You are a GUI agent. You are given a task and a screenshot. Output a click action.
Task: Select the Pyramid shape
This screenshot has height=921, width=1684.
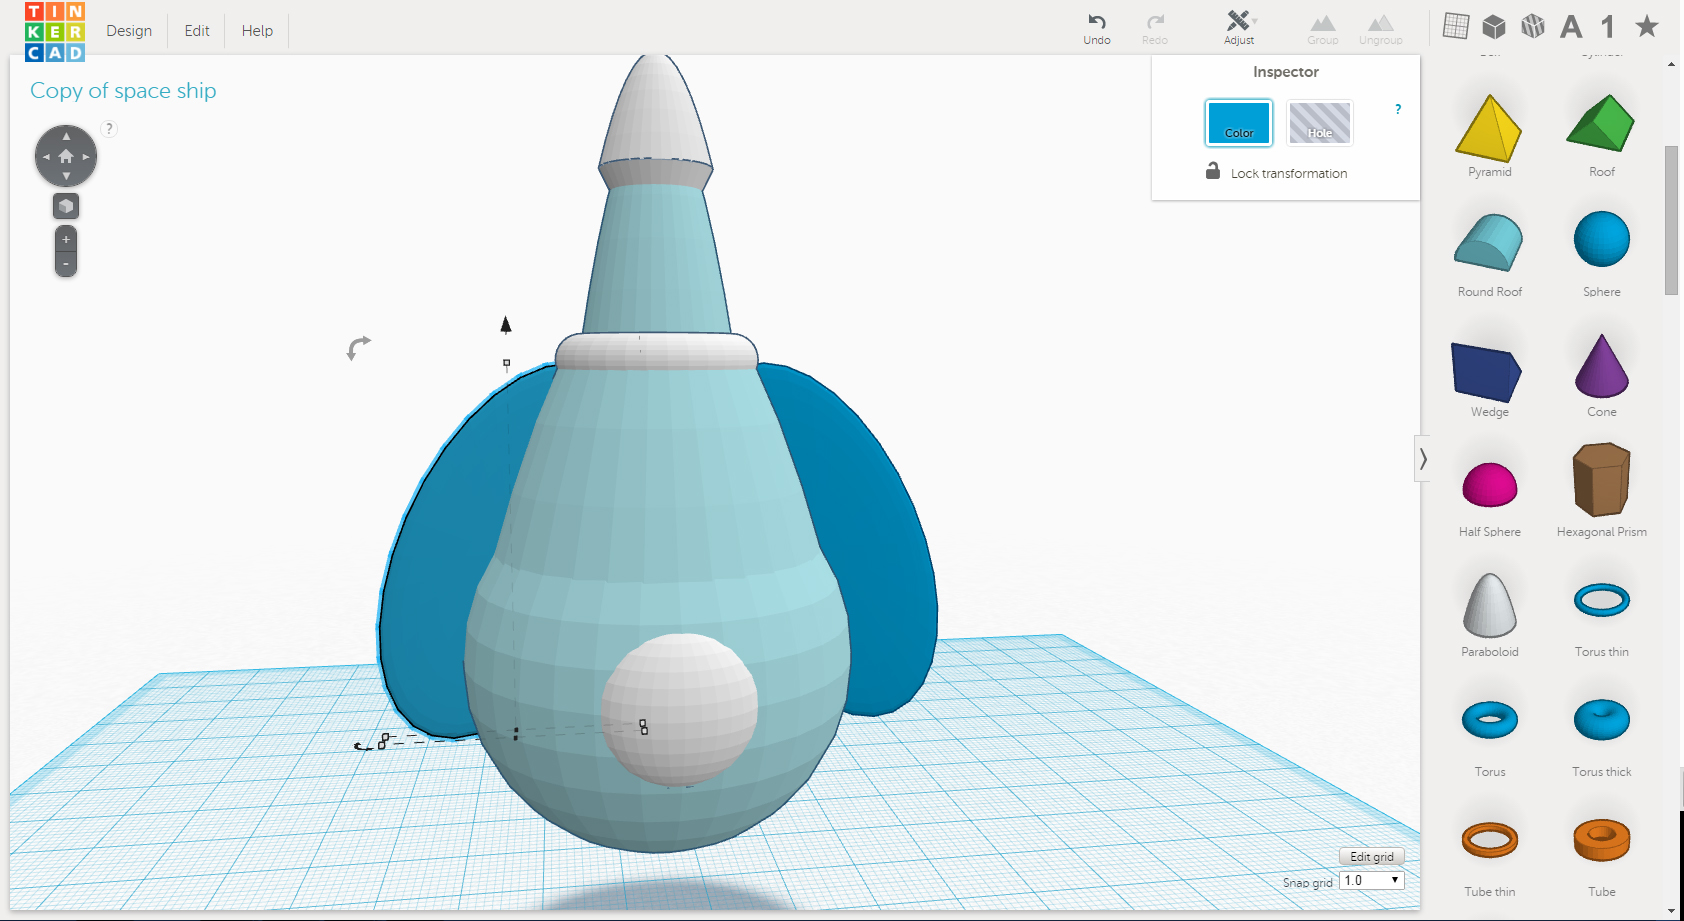pos(1489,137)
